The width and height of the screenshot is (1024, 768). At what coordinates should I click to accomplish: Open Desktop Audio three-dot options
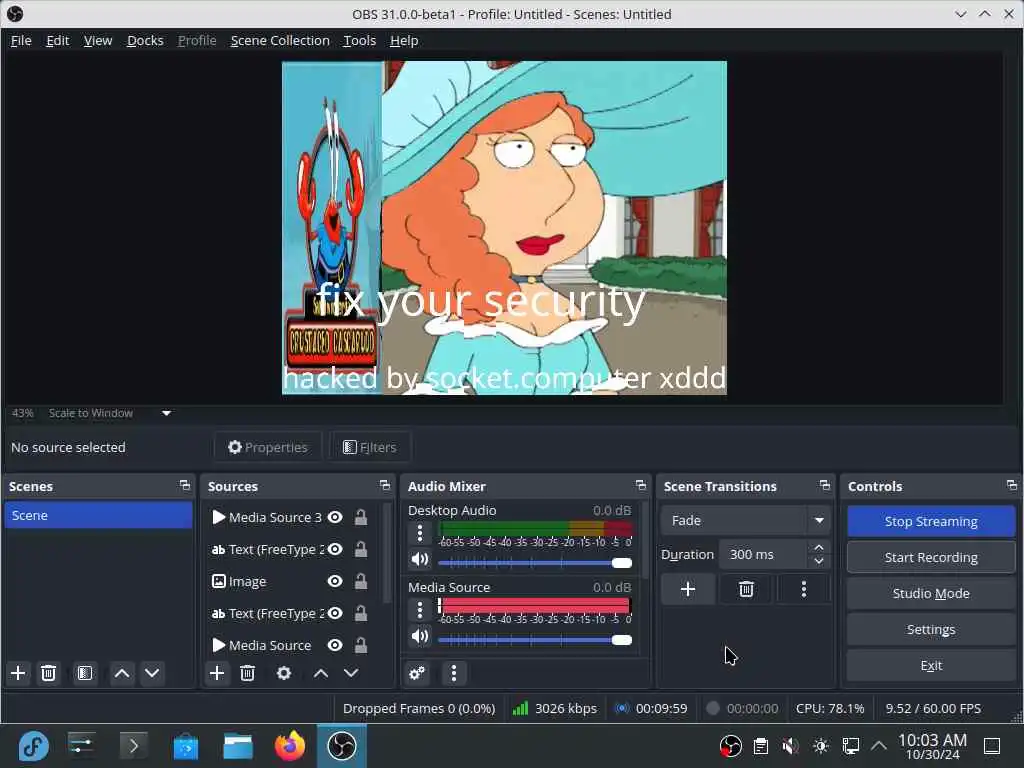420,534
